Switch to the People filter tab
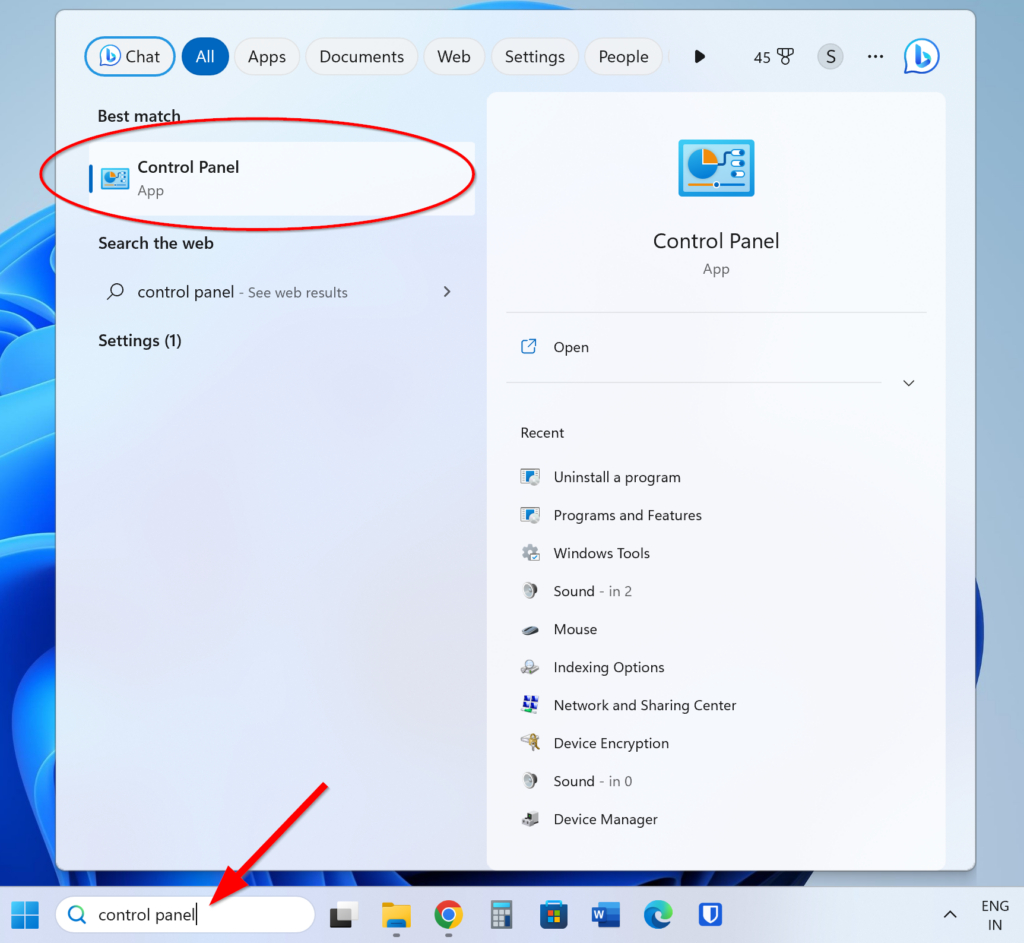Image resolution: width=1024 pixels, height=943 pixels. click(x=623, y=57)
